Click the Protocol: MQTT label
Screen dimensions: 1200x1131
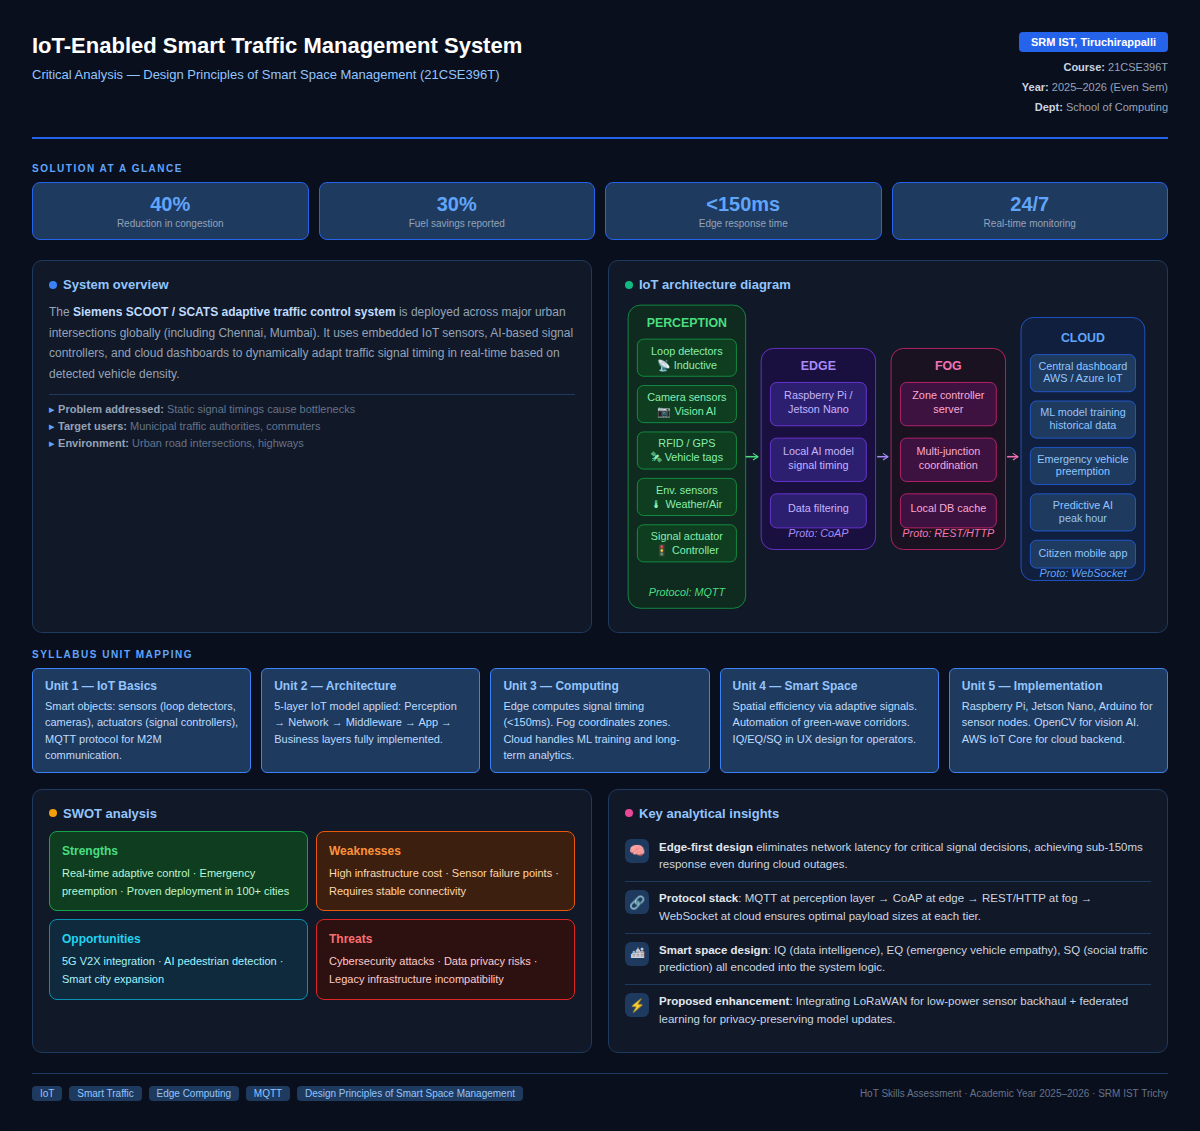click(687, 593)
